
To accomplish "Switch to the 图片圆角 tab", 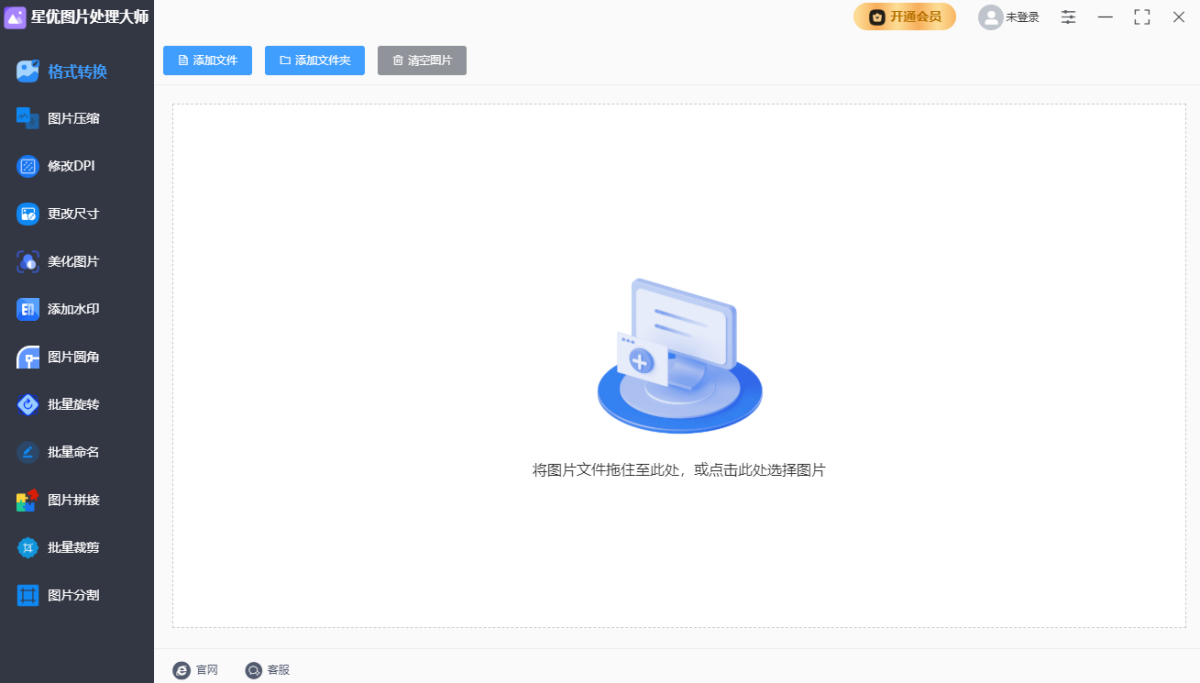I will tap(77, 357).
